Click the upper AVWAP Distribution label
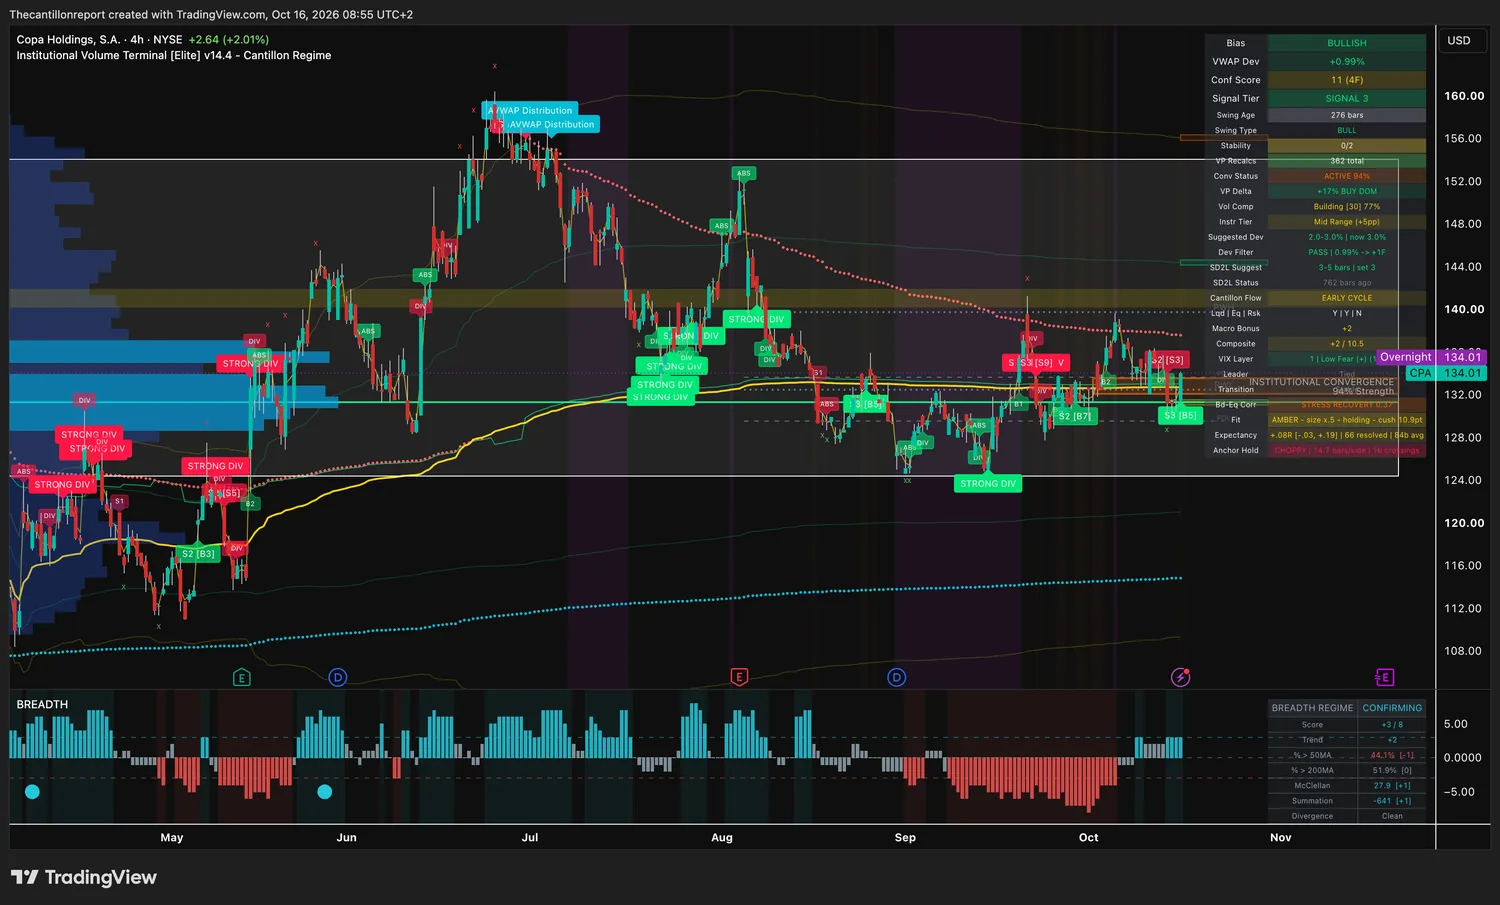 pos(530,110)
